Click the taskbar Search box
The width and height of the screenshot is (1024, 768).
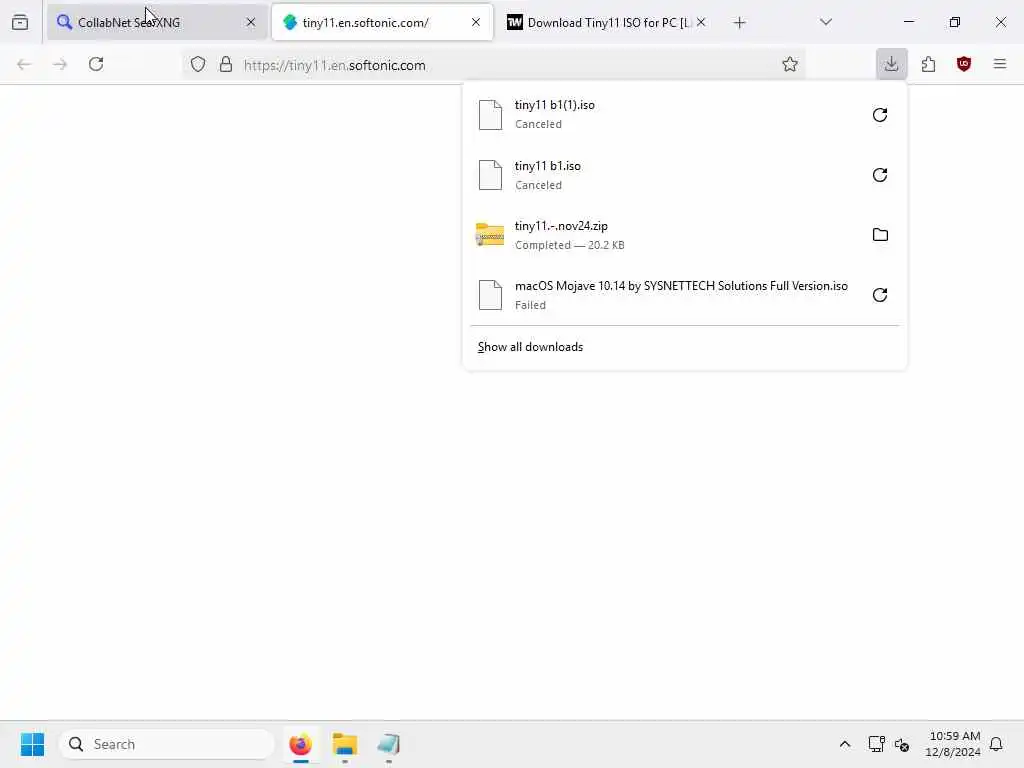[167, 744]
